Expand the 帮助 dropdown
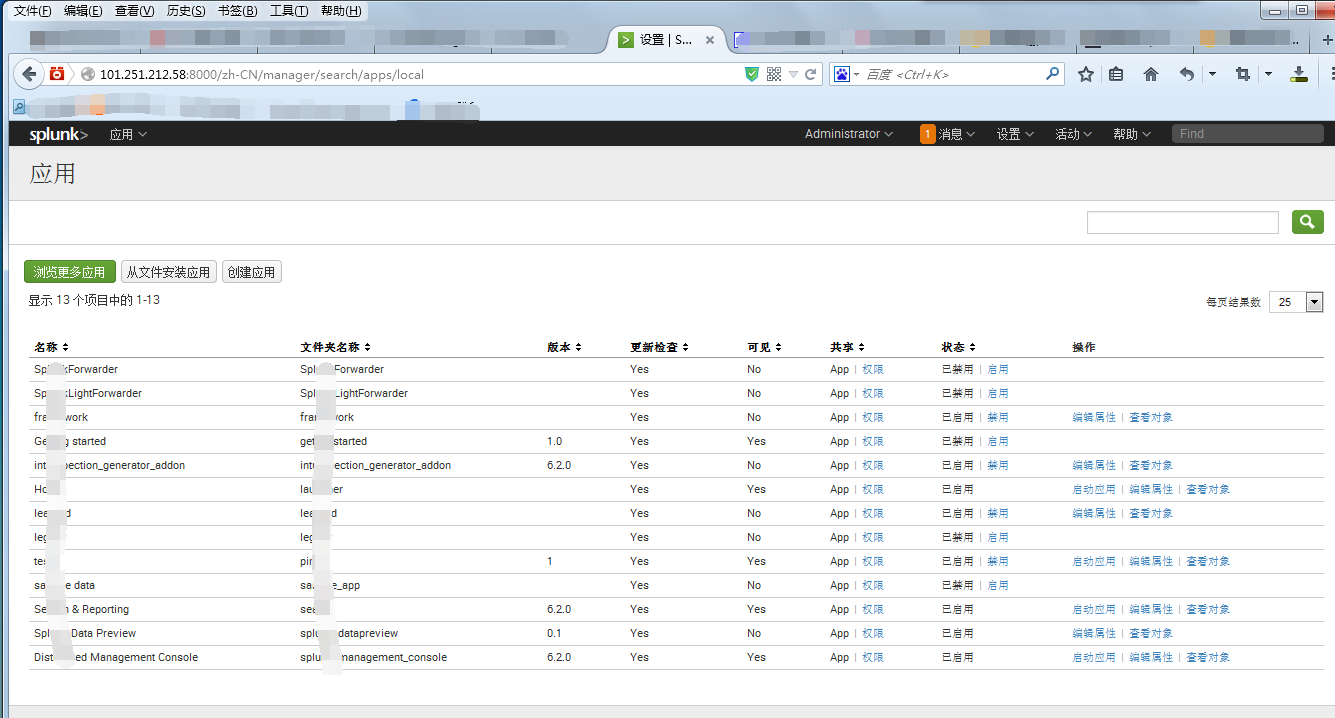 point(1132,134)
